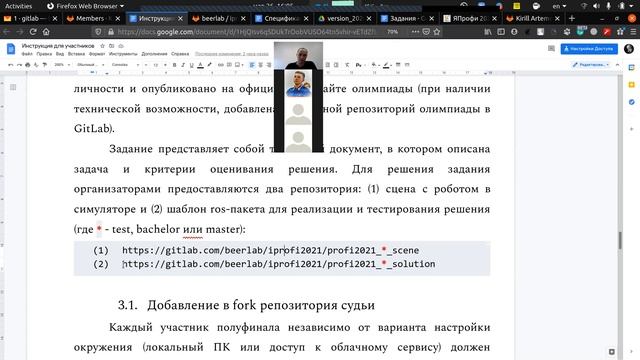Viewport: 640px width, 360px height.
Task: Click Activities in the top bar
Action: click(18, 6)
